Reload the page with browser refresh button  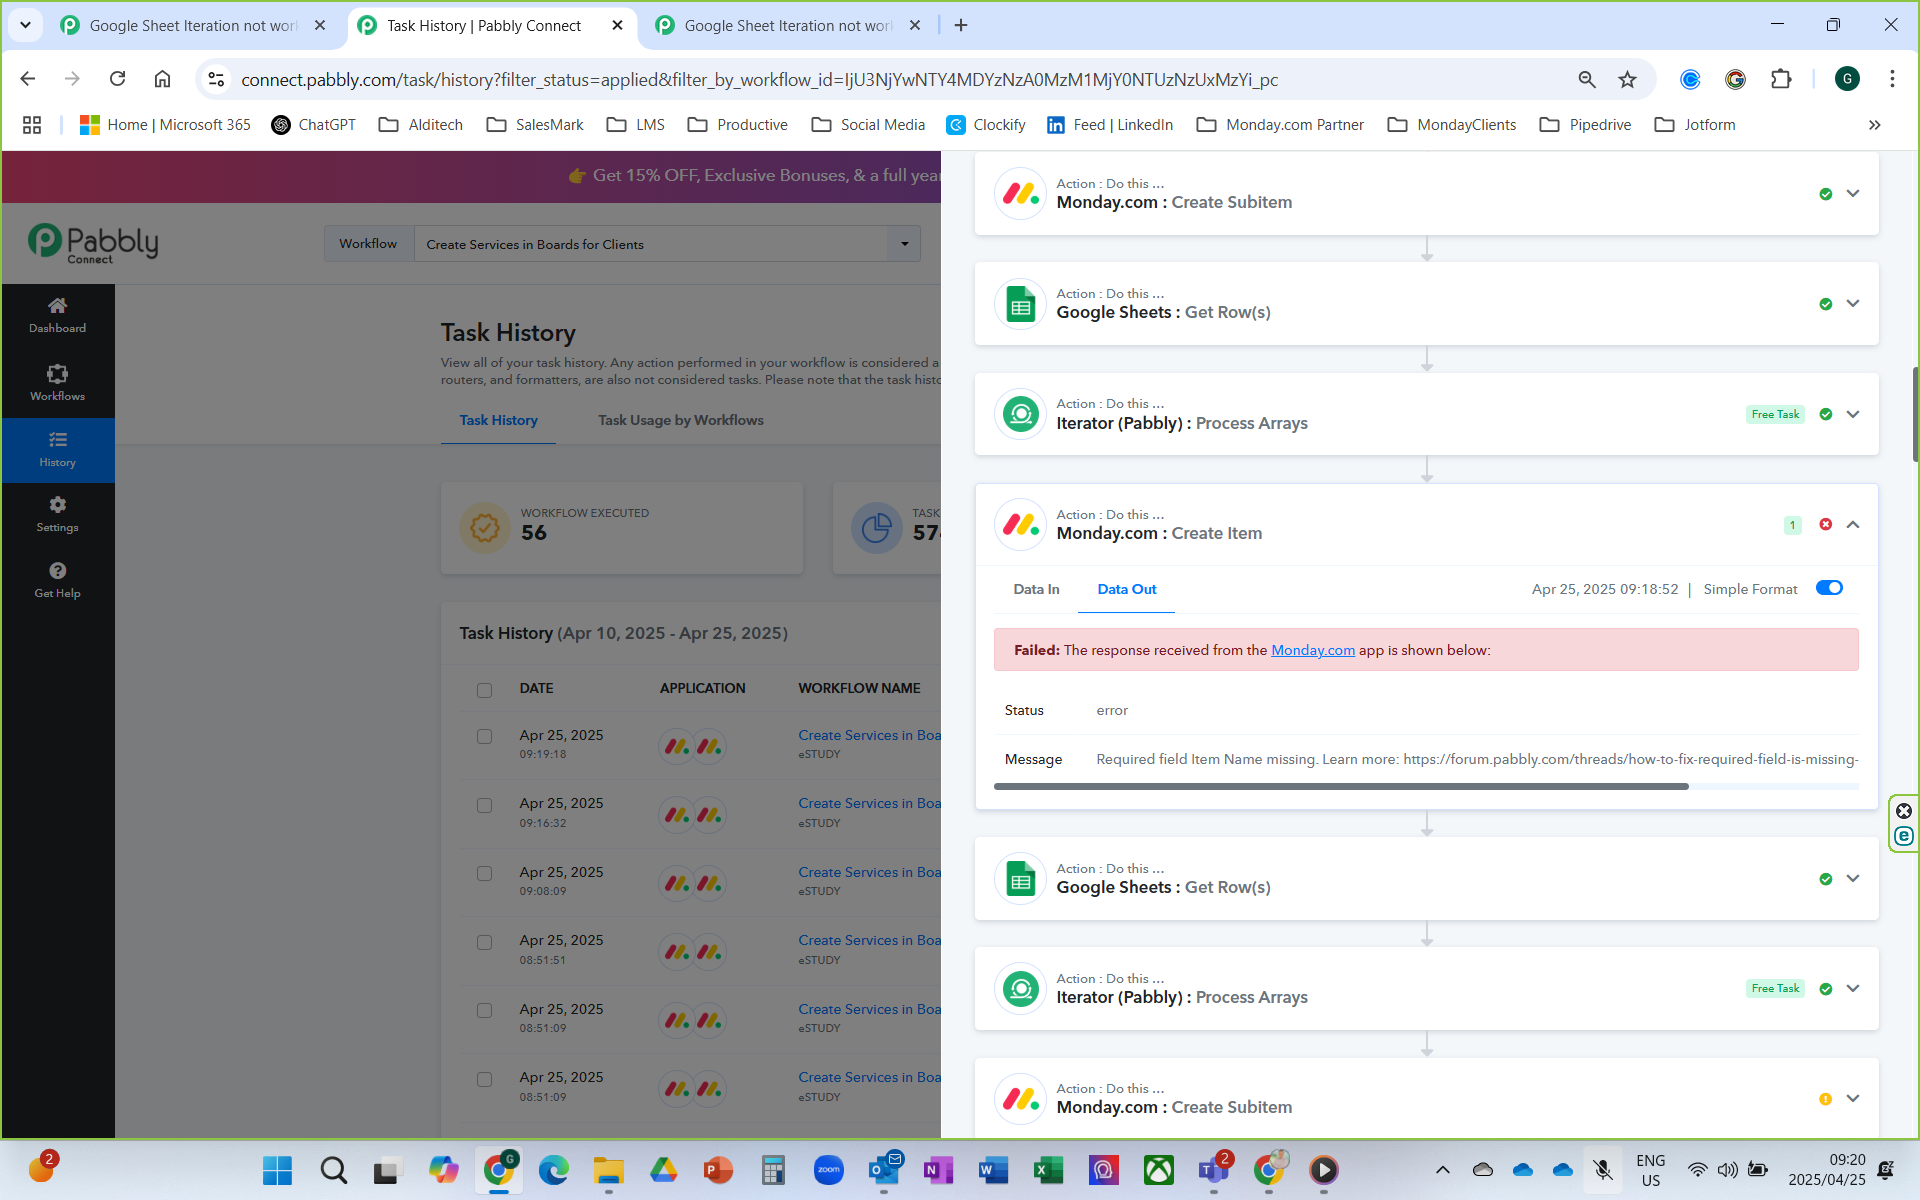coord(117,79)
